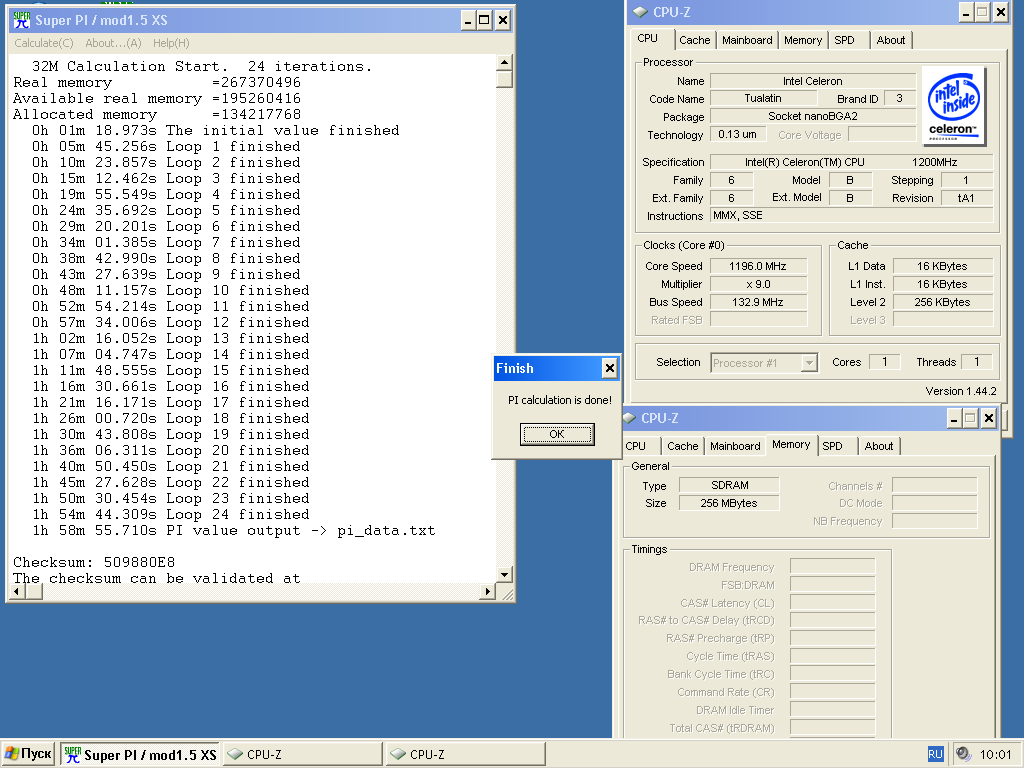Click the upper CPU-Z window title icon
Viewport: 1024px width, 768px height.
point(641,12)
